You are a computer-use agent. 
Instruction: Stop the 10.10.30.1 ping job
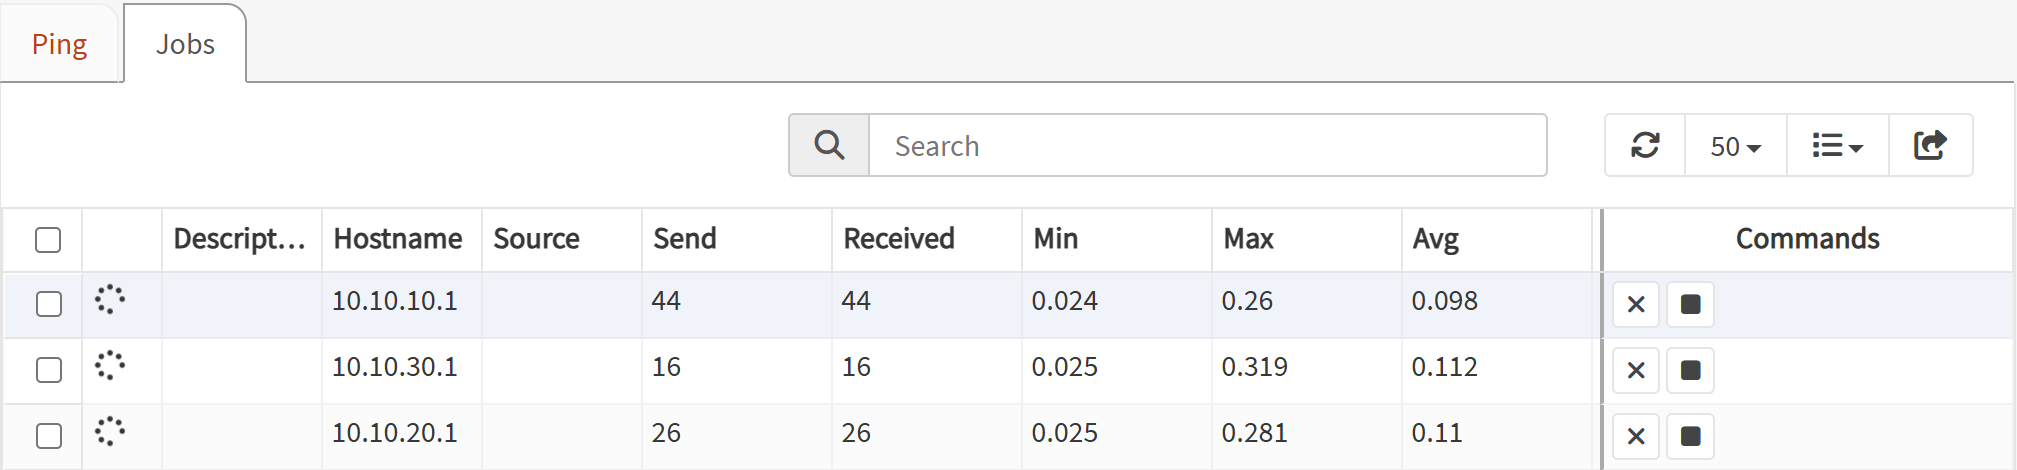pos(1690,370)
